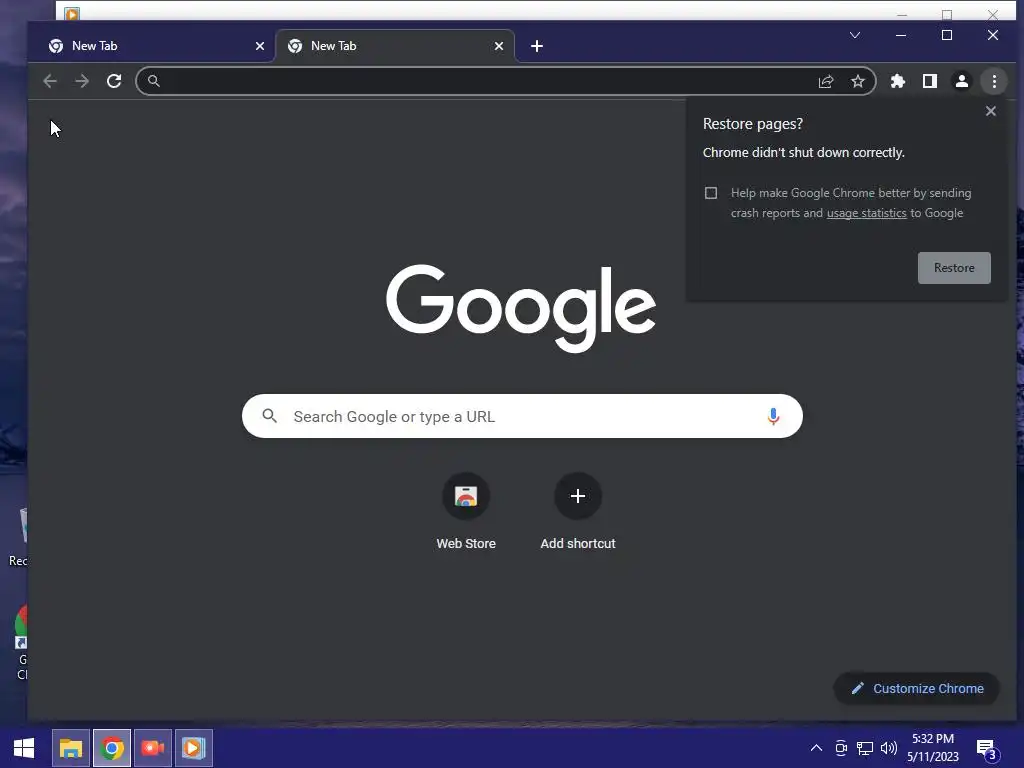This screenshot has height=768, width=1024.
Task: Open the orange play media app in taskbar
Action: [193, 748]
